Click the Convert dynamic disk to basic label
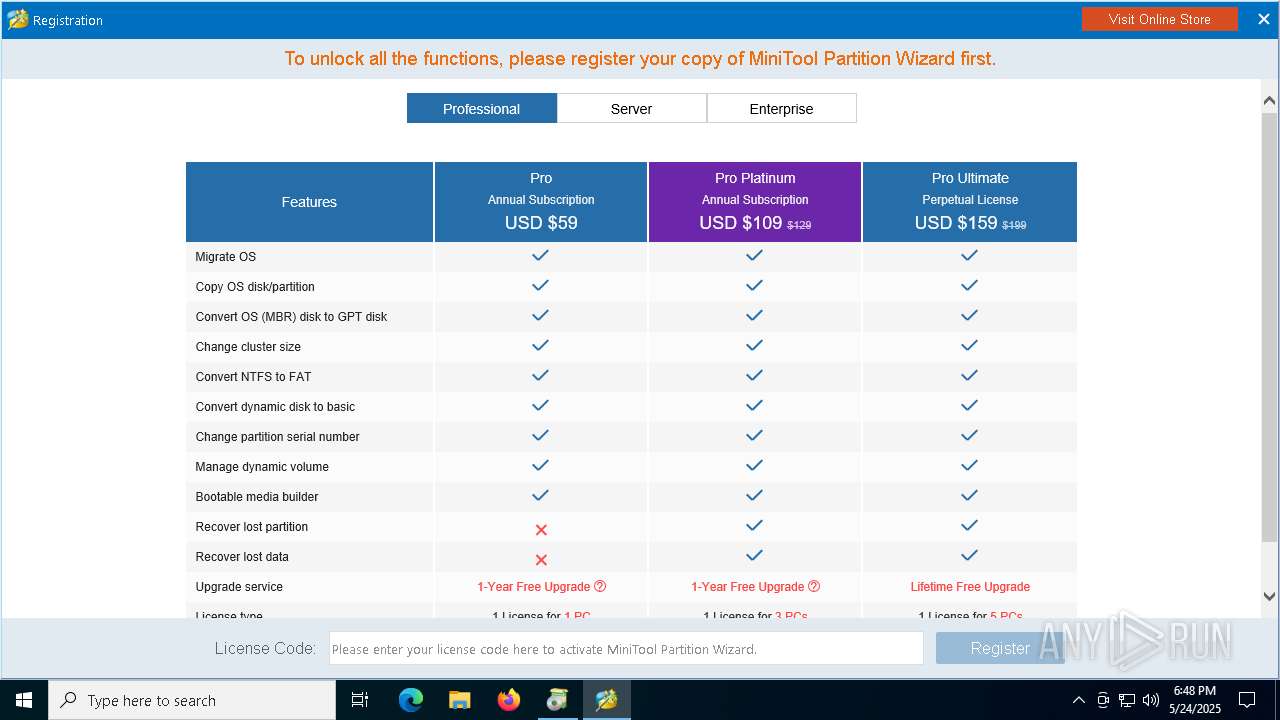 tap(275, 407)
